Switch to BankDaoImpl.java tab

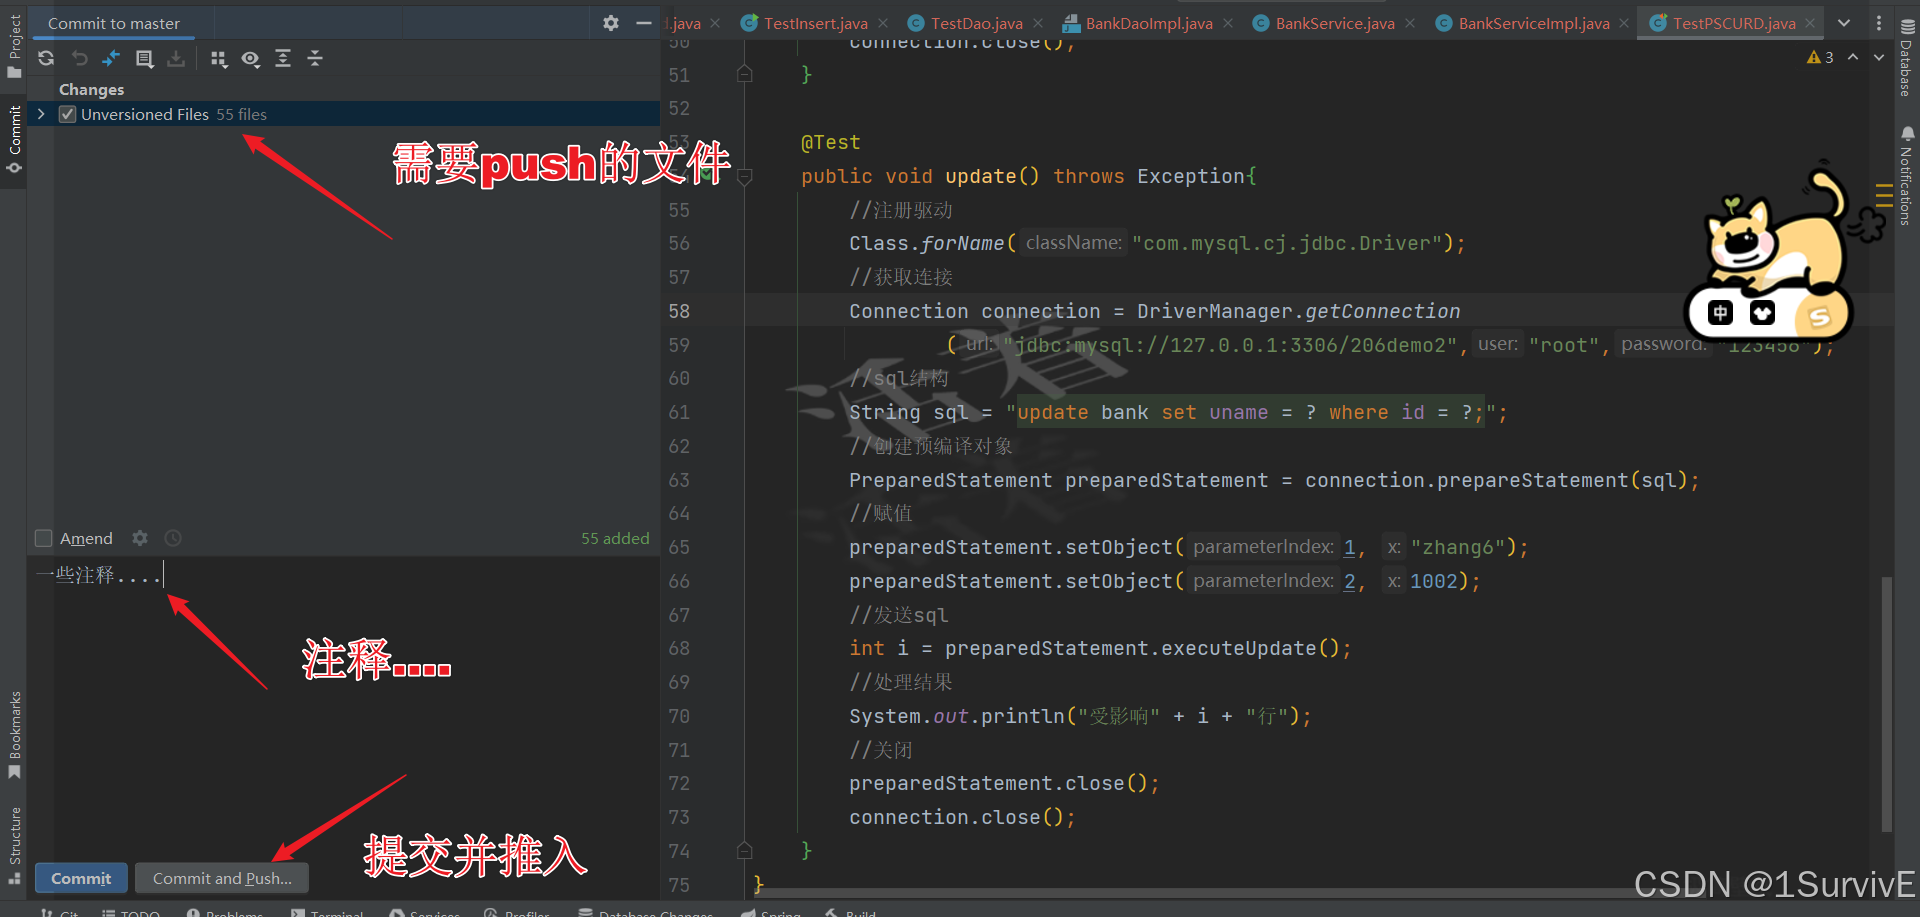(1148, 23)
